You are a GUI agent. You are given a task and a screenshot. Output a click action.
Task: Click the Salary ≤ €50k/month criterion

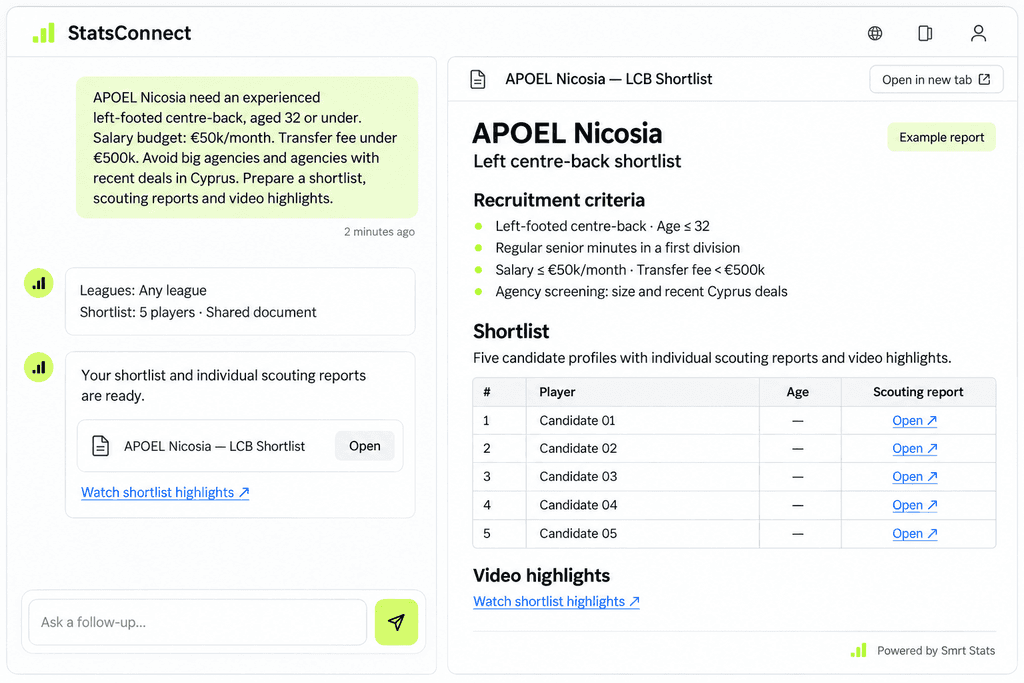click(630, 270)
